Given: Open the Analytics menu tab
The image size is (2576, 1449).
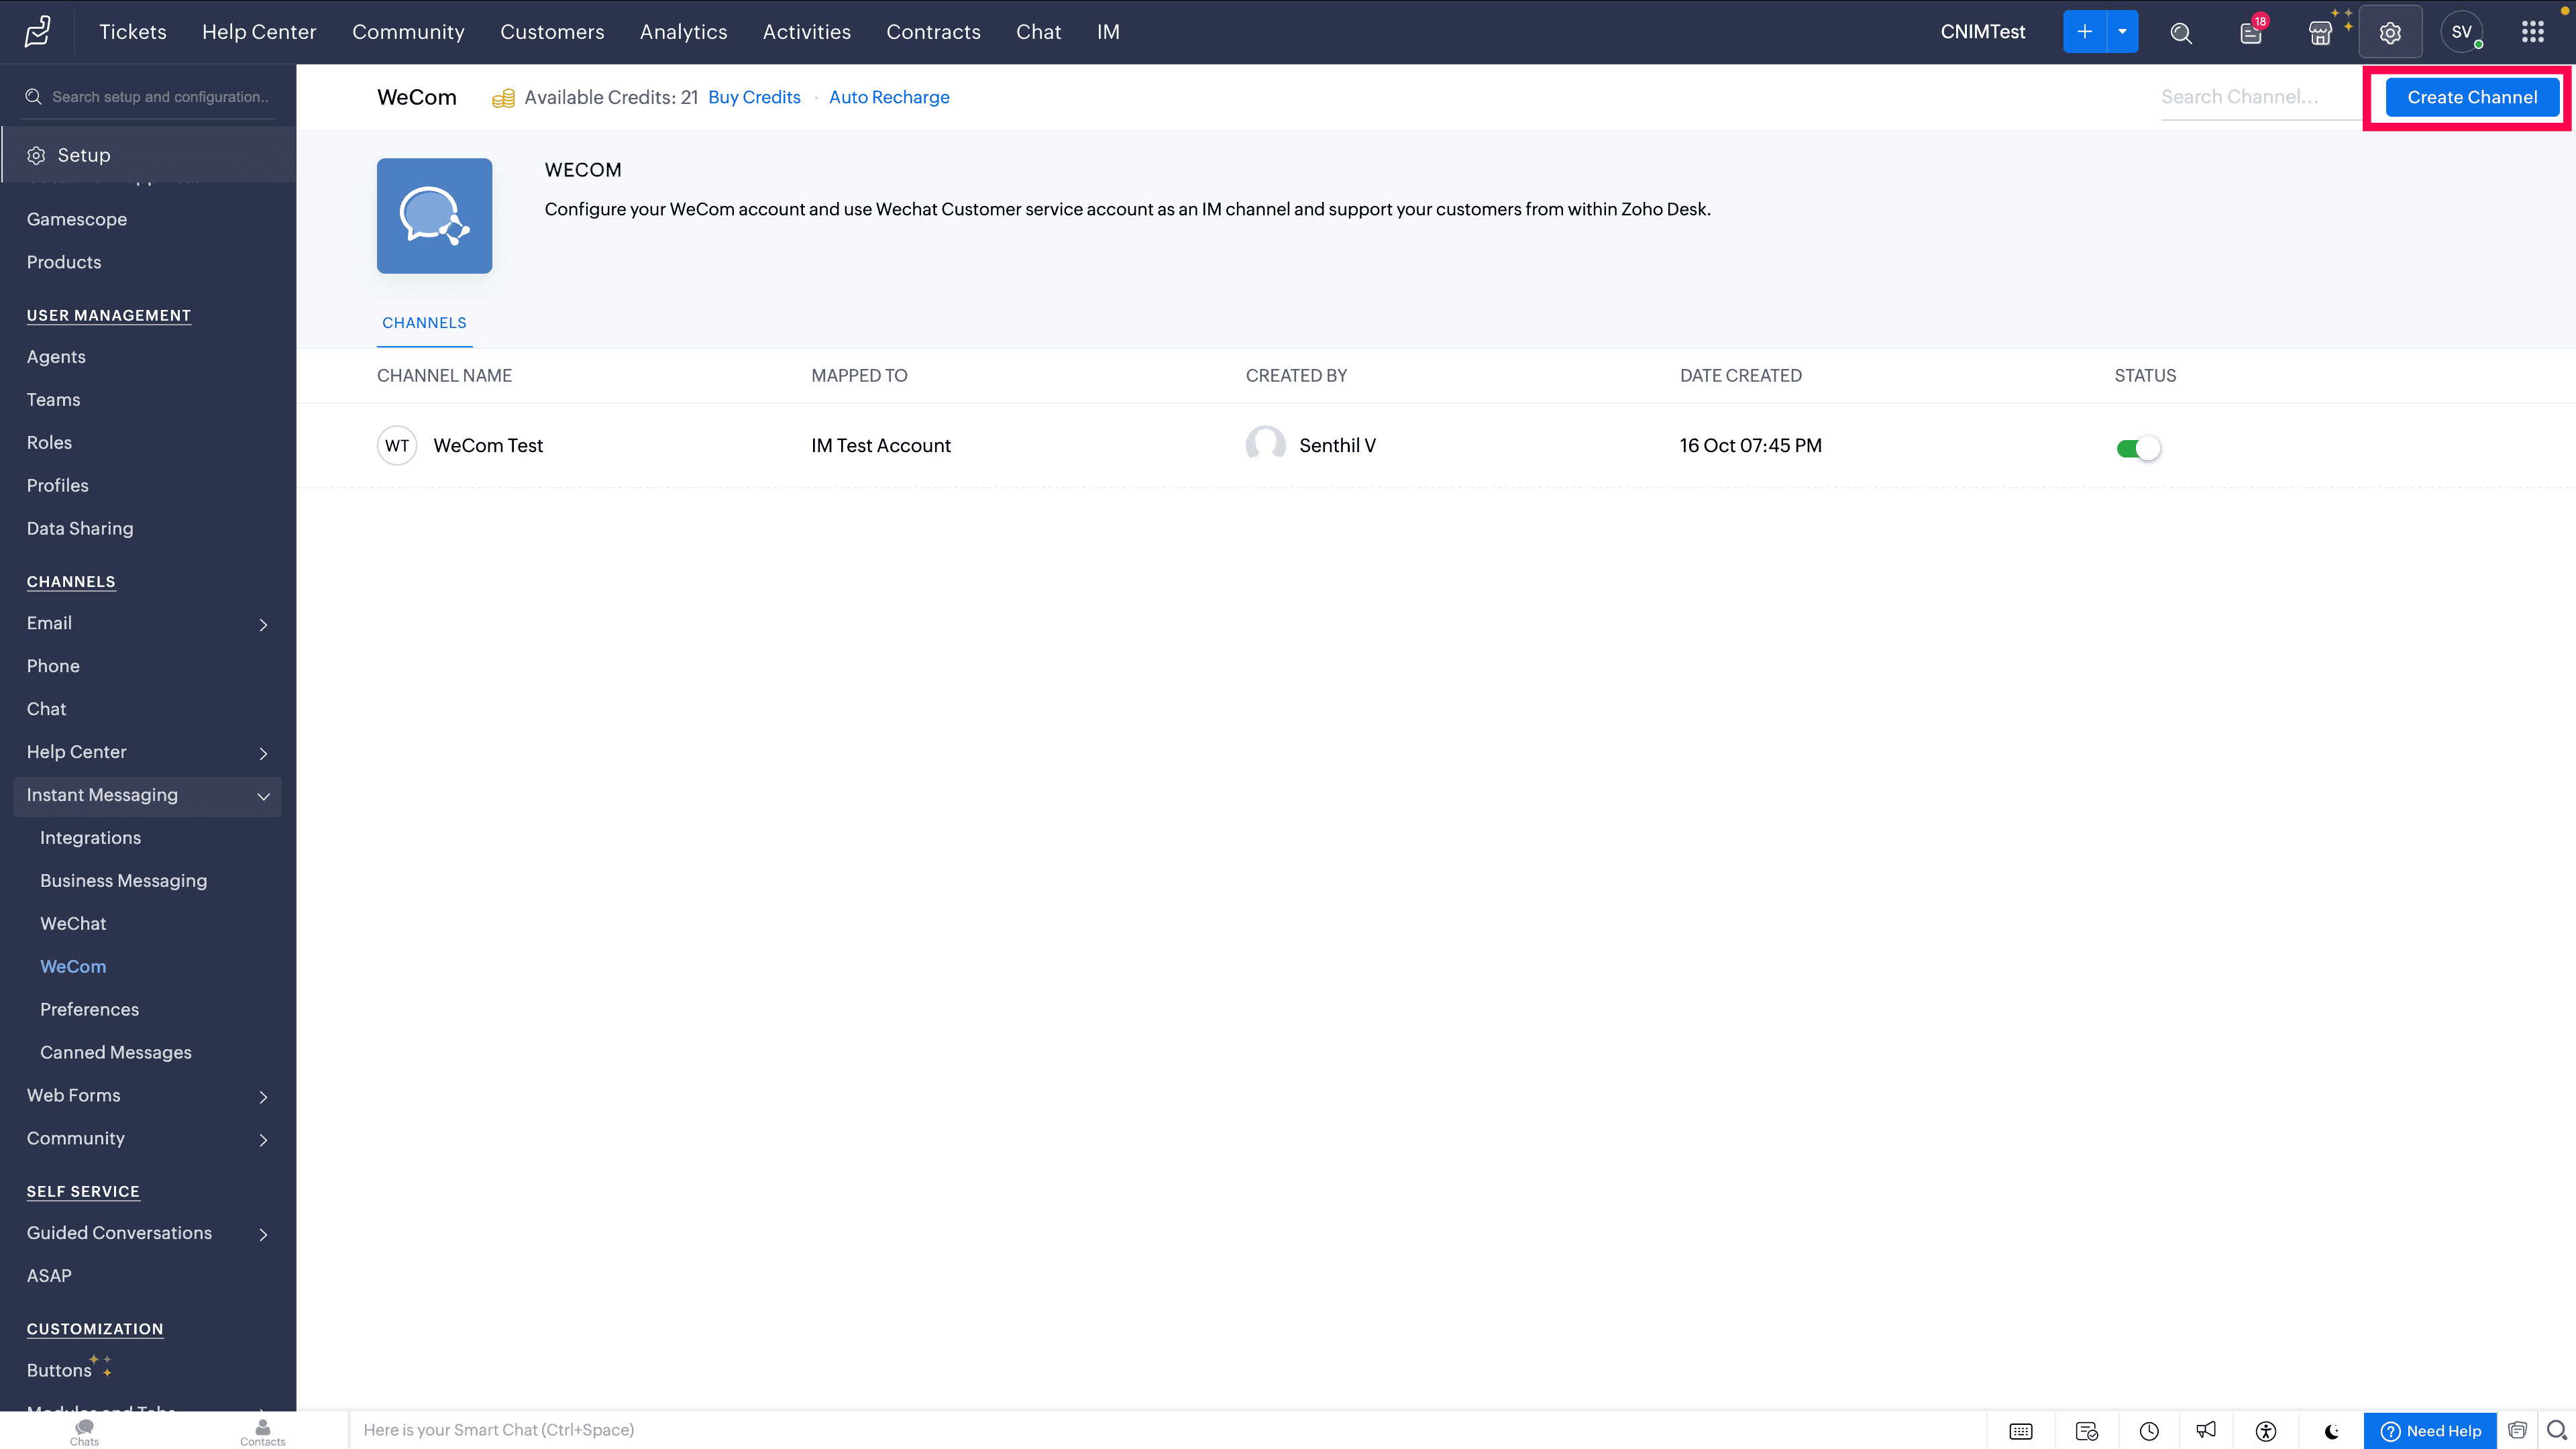Looking at the screenshot, I should pos(683,32).
